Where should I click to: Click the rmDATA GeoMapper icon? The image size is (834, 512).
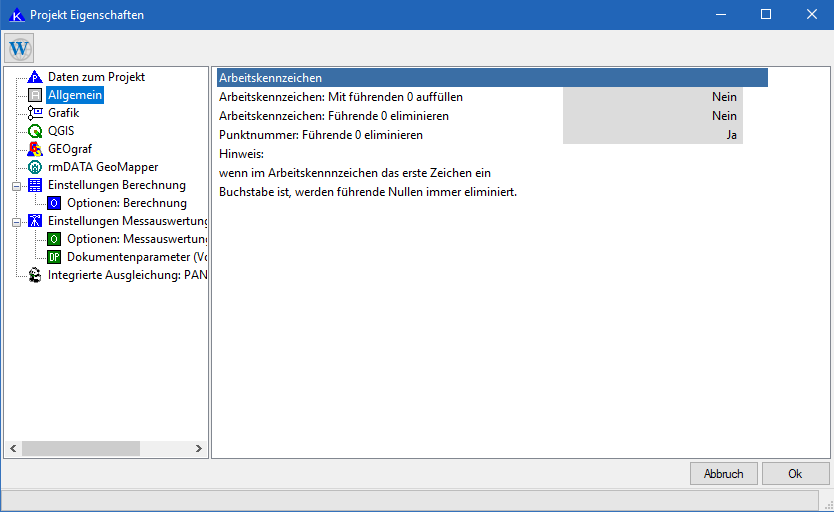point(35,167)
